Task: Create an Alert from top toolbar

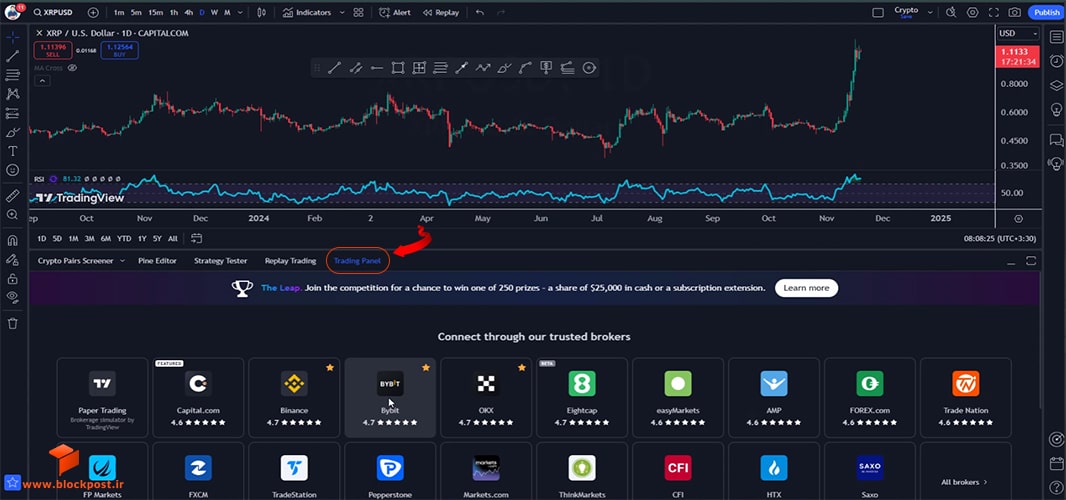Action: click(395, 12)
